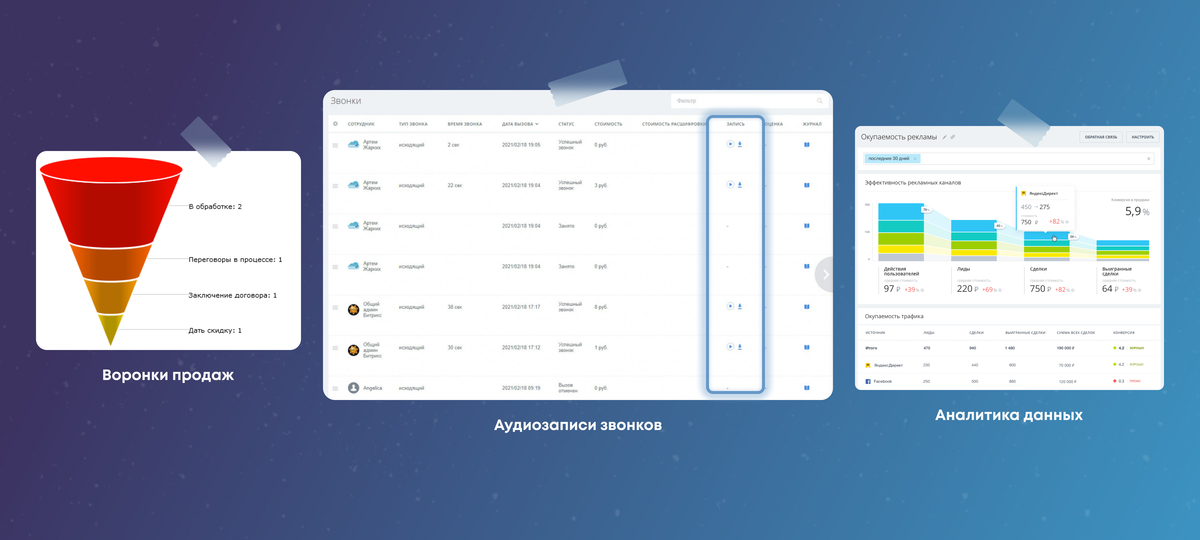1200x540 pixels.
Task: Click Facebook icon in traffic table
Action: 868,381
